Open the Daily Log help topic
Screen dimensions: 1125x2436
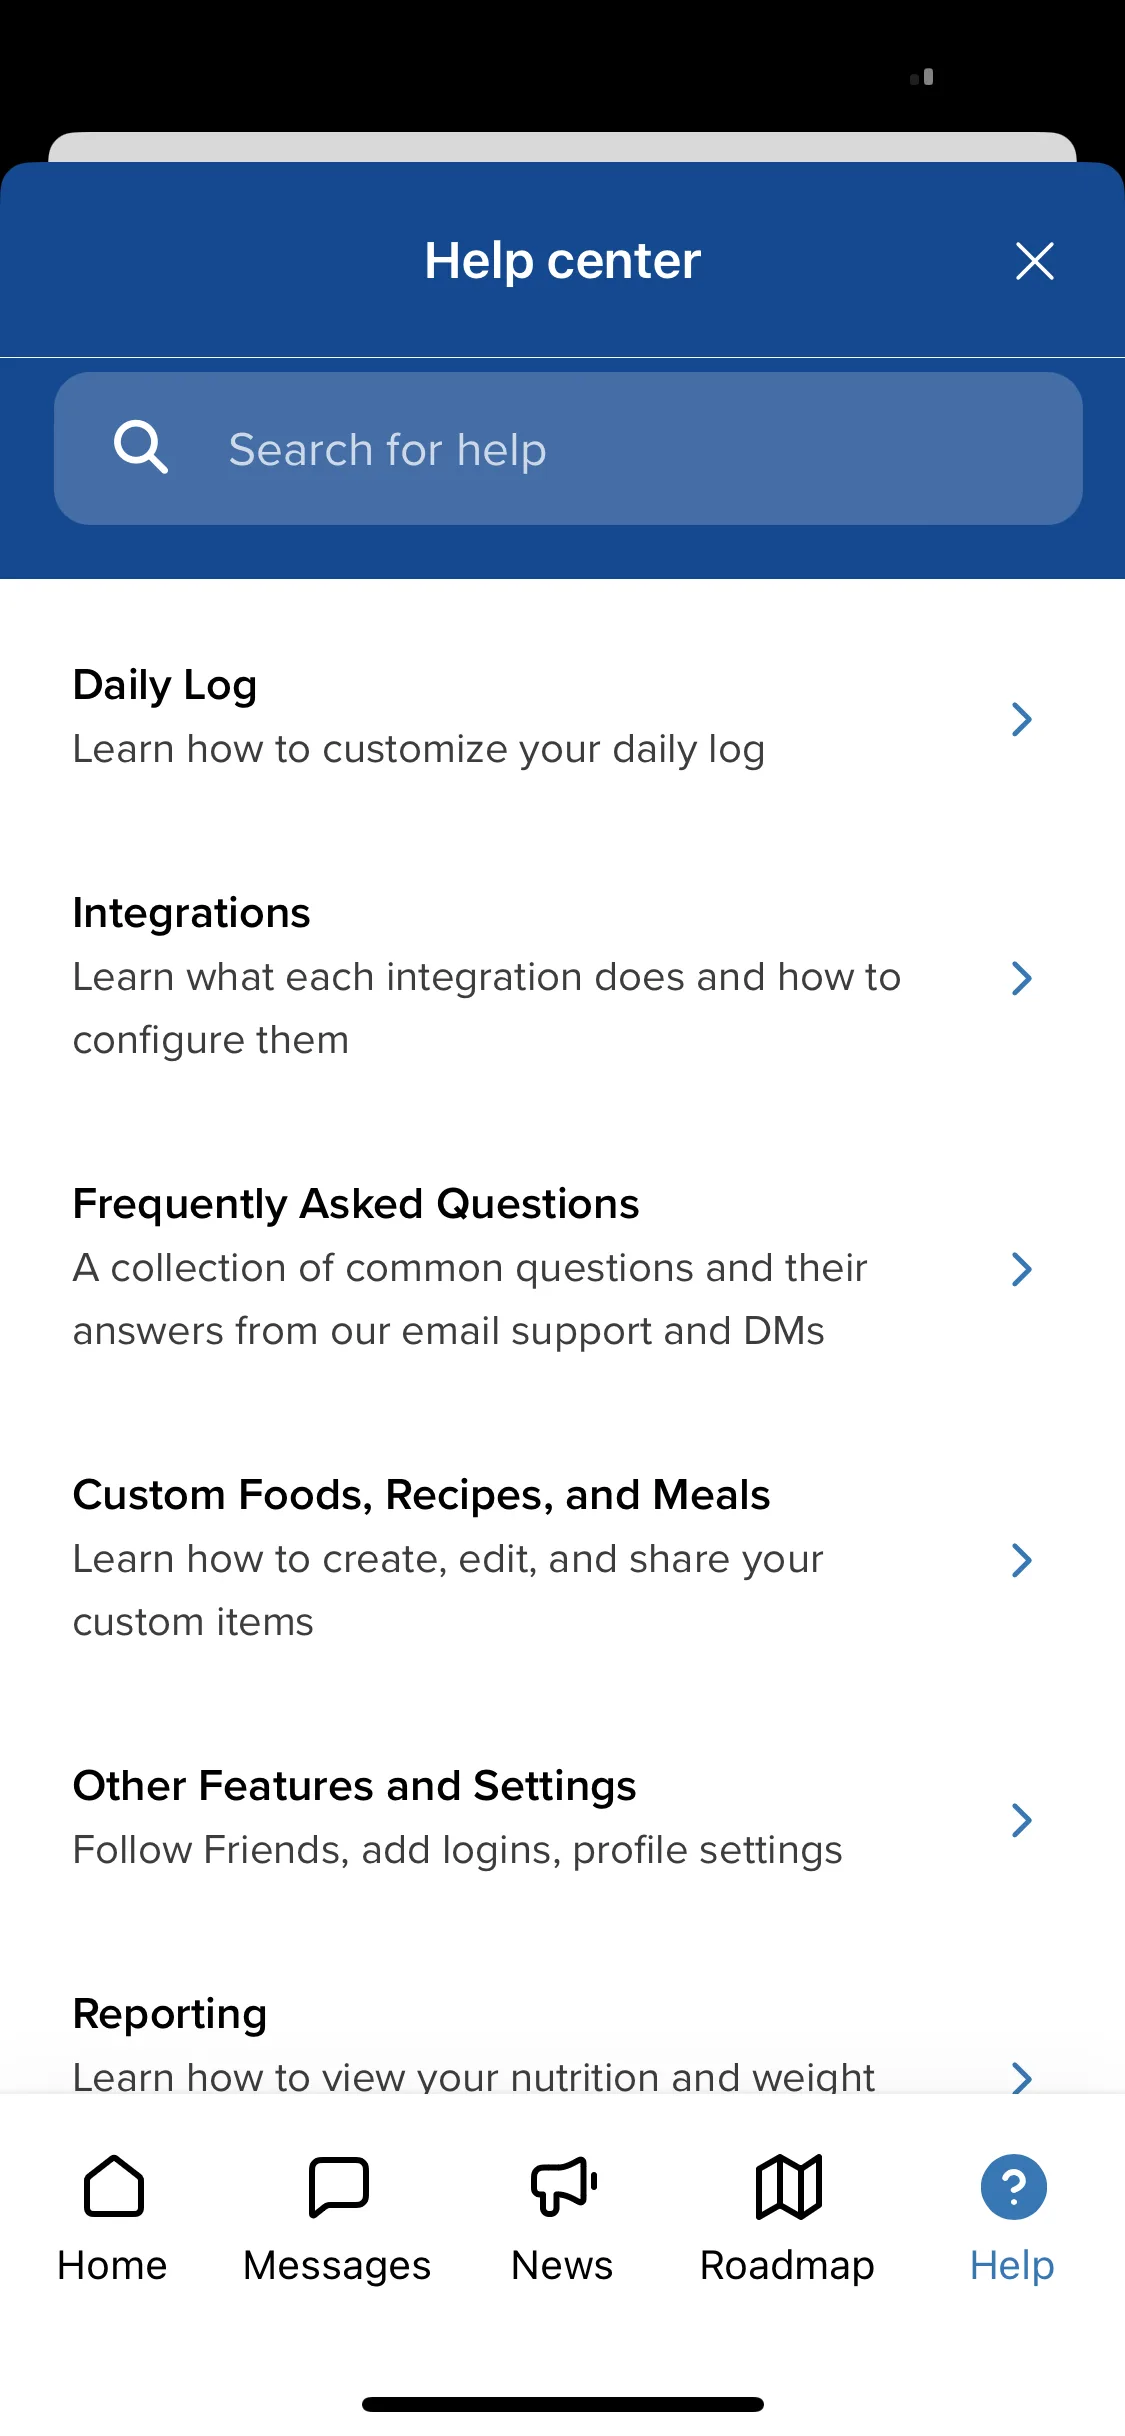pos(562,718)
